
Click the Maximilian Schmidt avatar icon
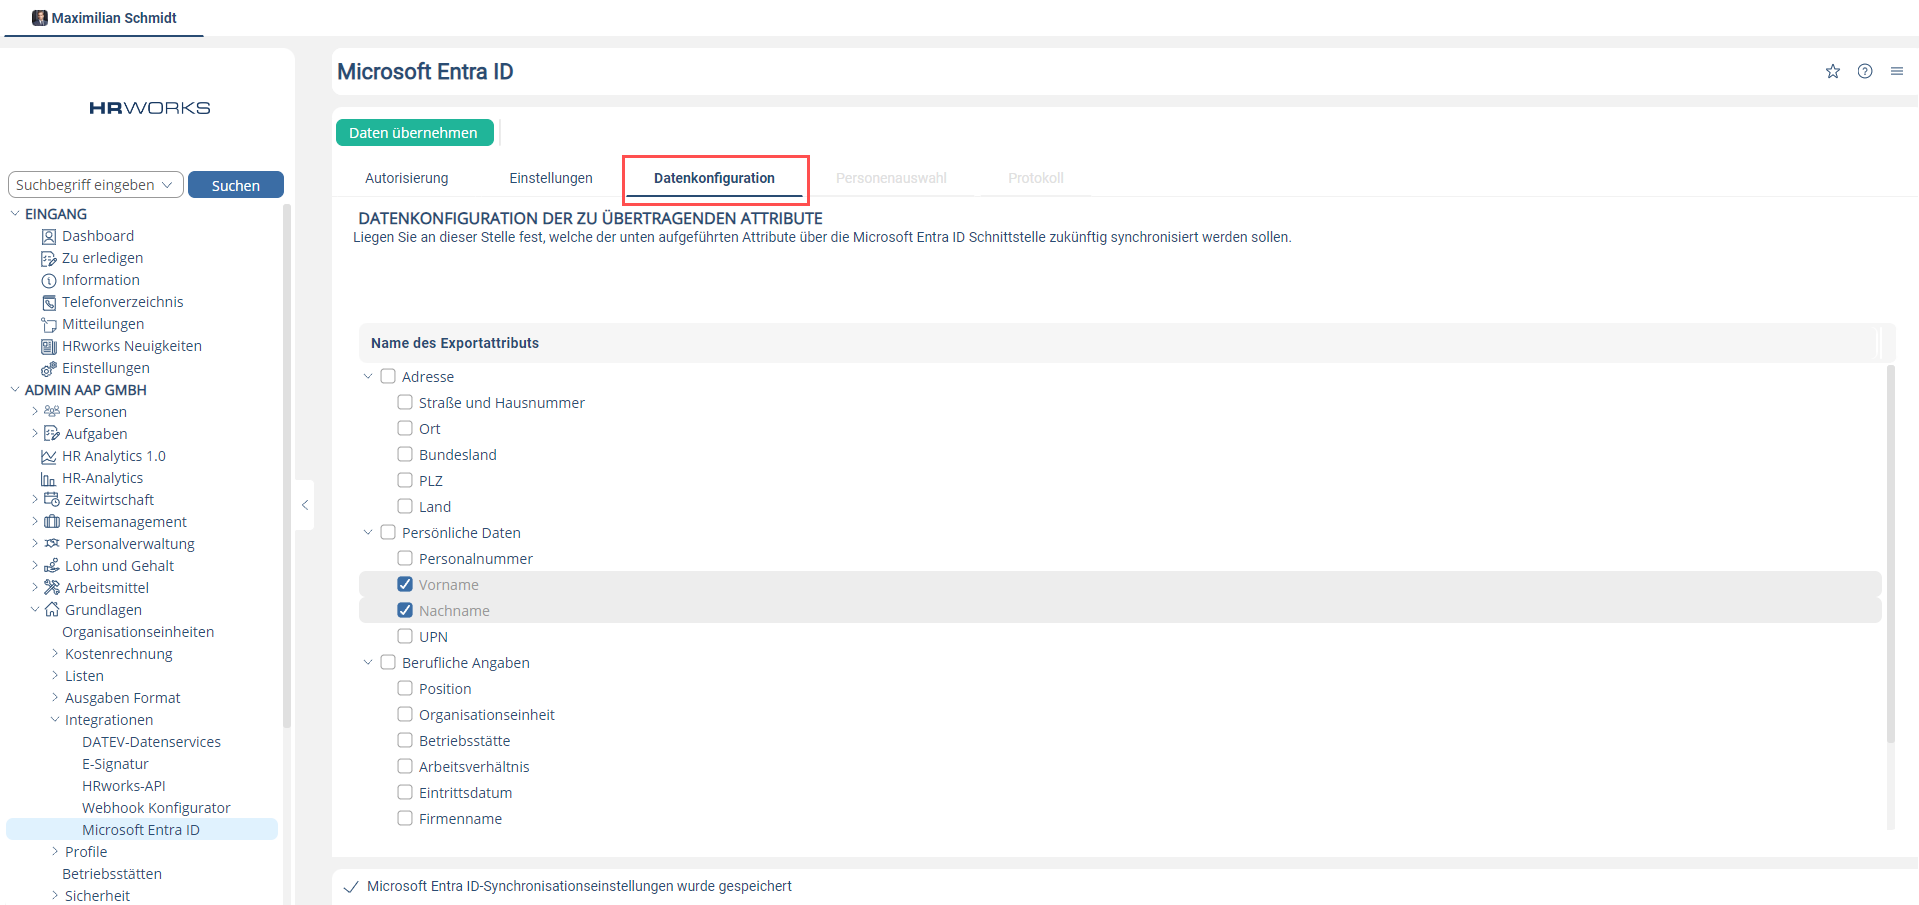click(40, 18)
